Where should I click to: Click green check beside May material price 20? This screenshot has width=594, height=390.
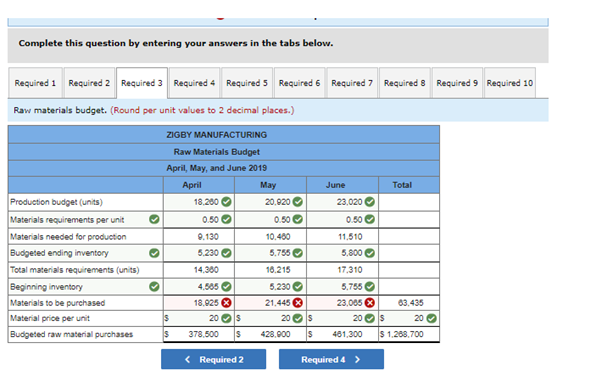[x=298, y=318]
